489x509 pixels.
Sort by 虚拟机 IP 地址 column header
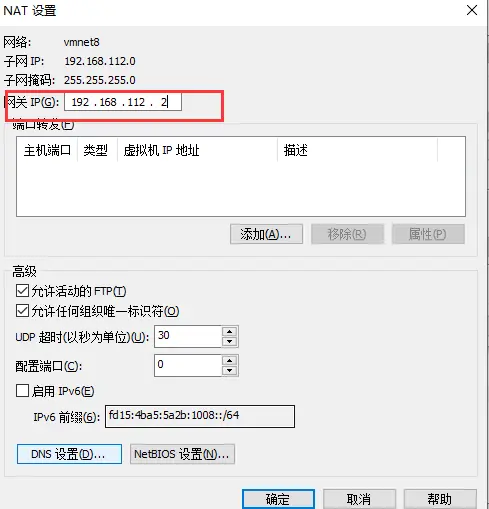(x=197, y=150)
